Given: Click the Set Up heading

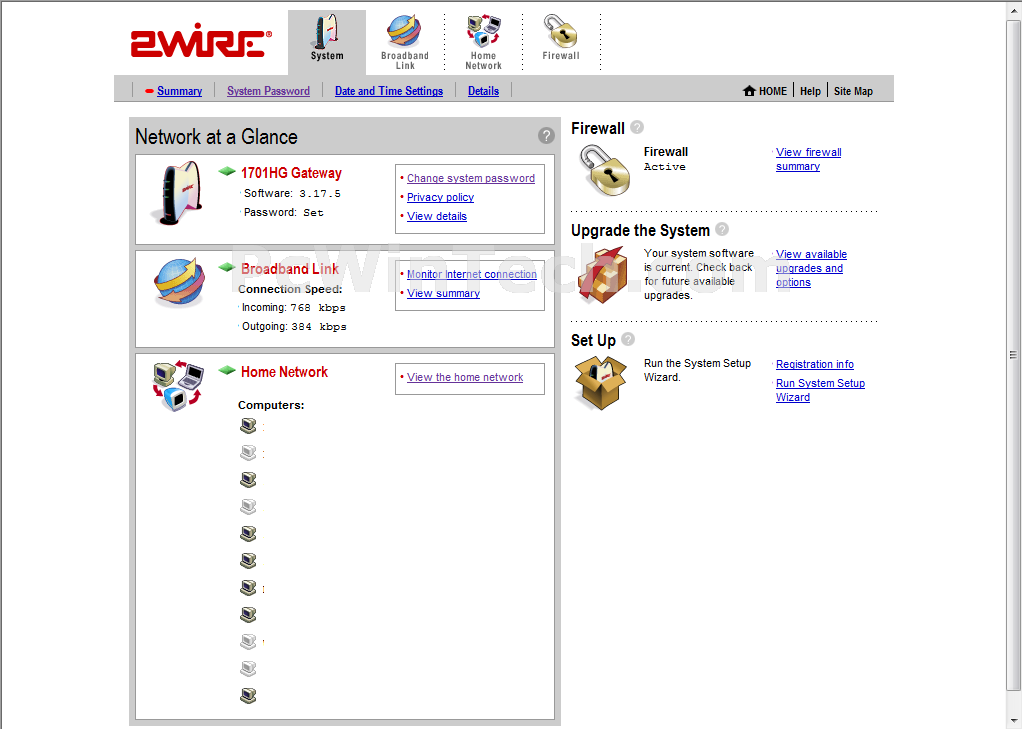Looking at the screenshot, I should (593, 340).
